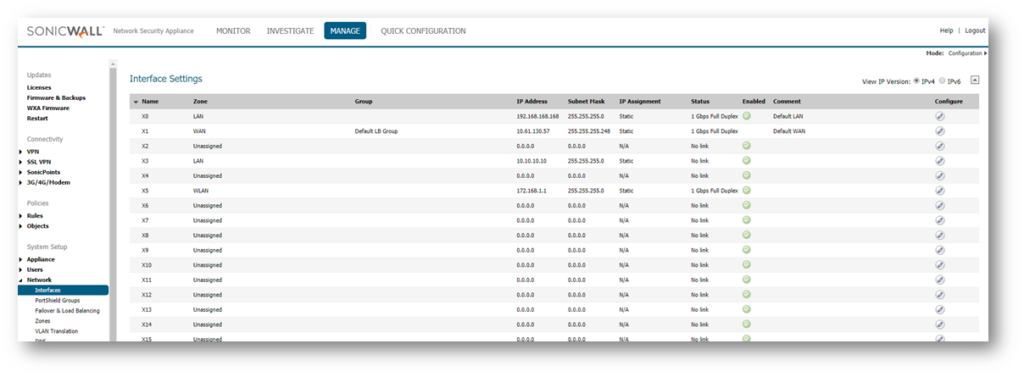The height and width of the screenshot is (377, 1024).
Task: Click the configure icon for X3 interface
Action: (x=940, y=161)
